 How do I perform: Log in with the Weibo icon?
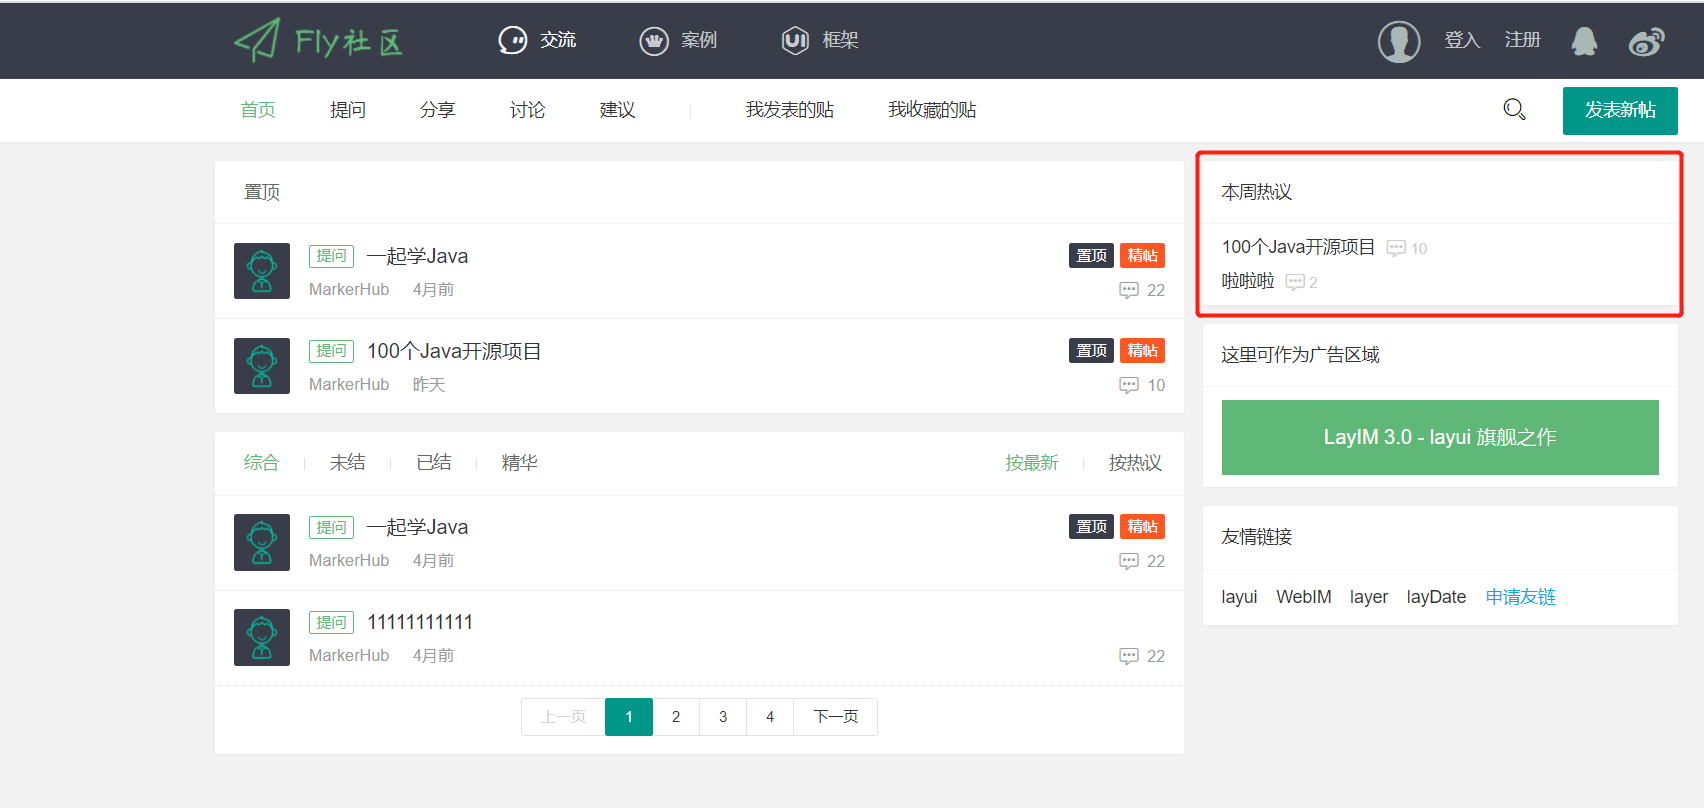(x=1646, y=41)
